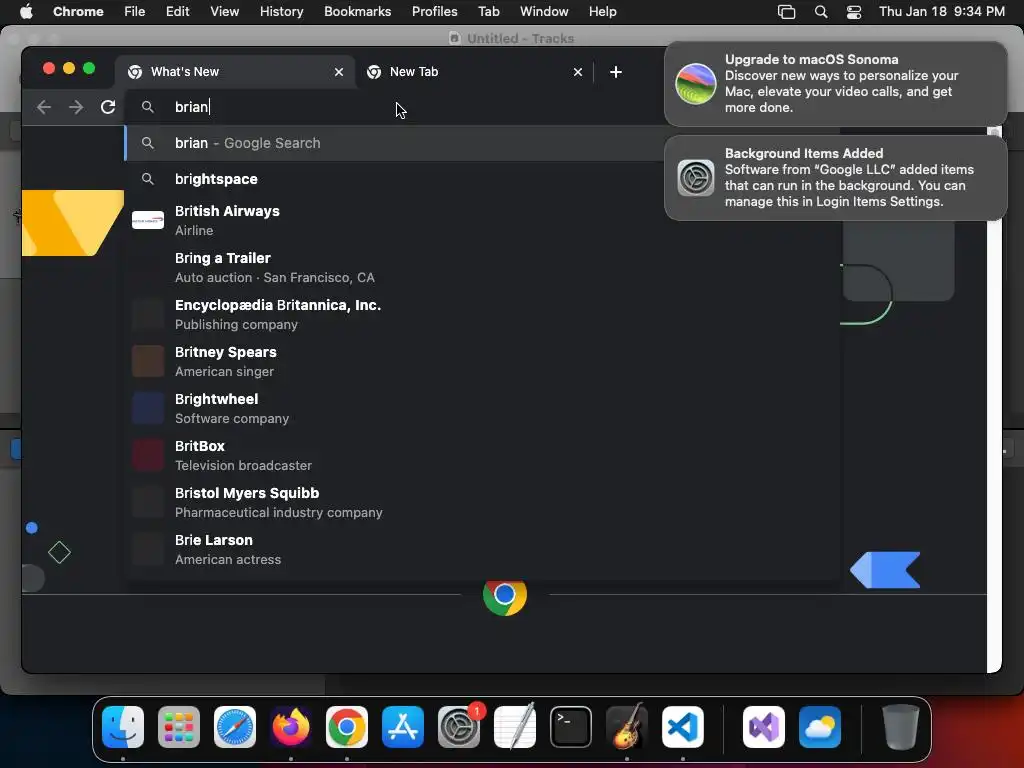Open the Window menu

(x=544, y=12)
